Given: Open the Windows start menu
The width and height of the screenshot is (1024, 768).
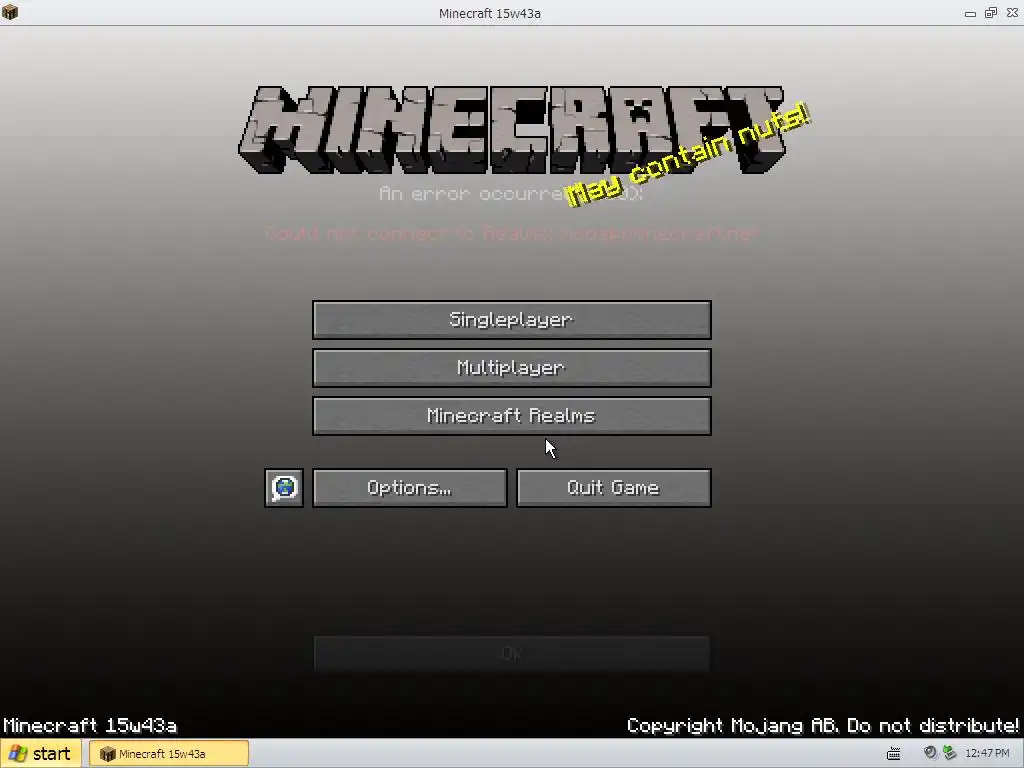Looking at the screenshot, I should (x=40, y=754).
